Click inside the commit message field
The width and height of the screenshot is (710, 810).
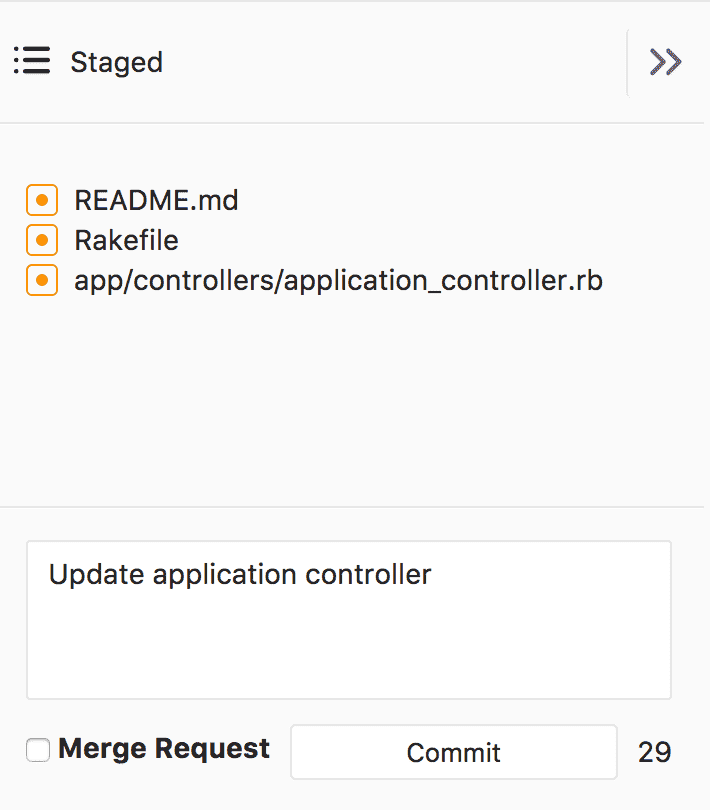[x=348, y=618]
